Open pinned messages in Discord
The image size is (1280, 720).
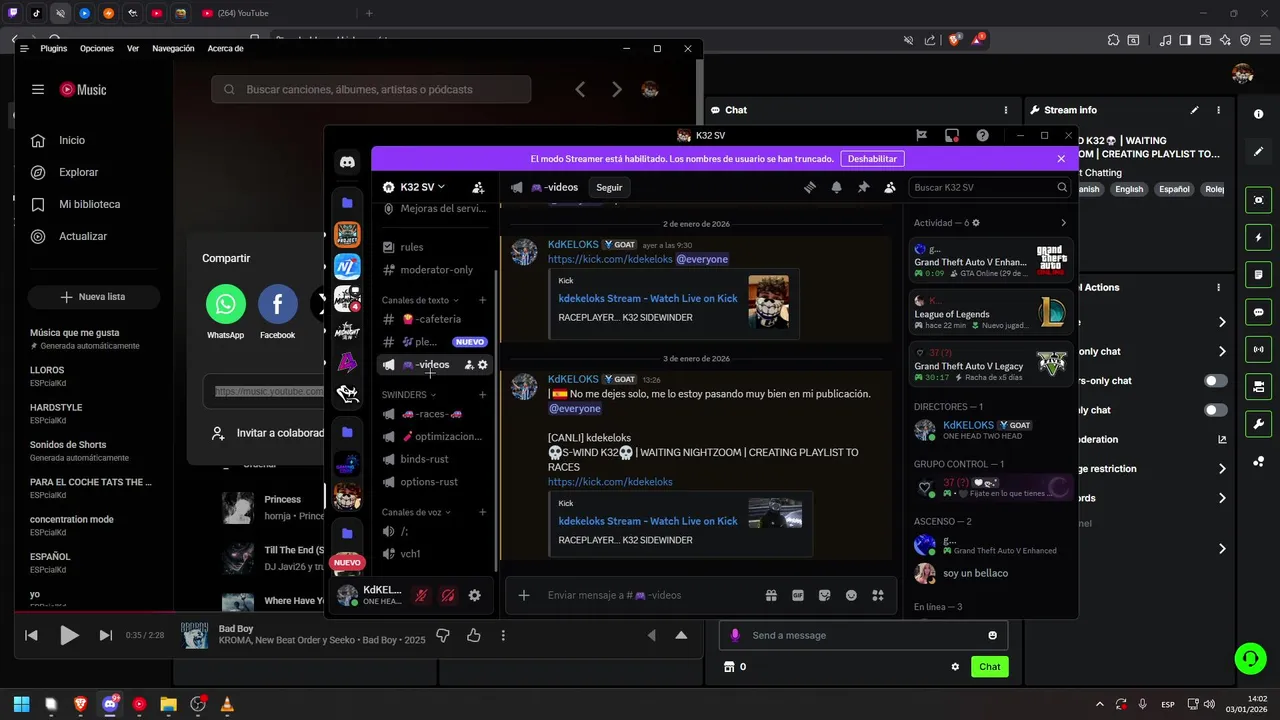click(863, 187)
